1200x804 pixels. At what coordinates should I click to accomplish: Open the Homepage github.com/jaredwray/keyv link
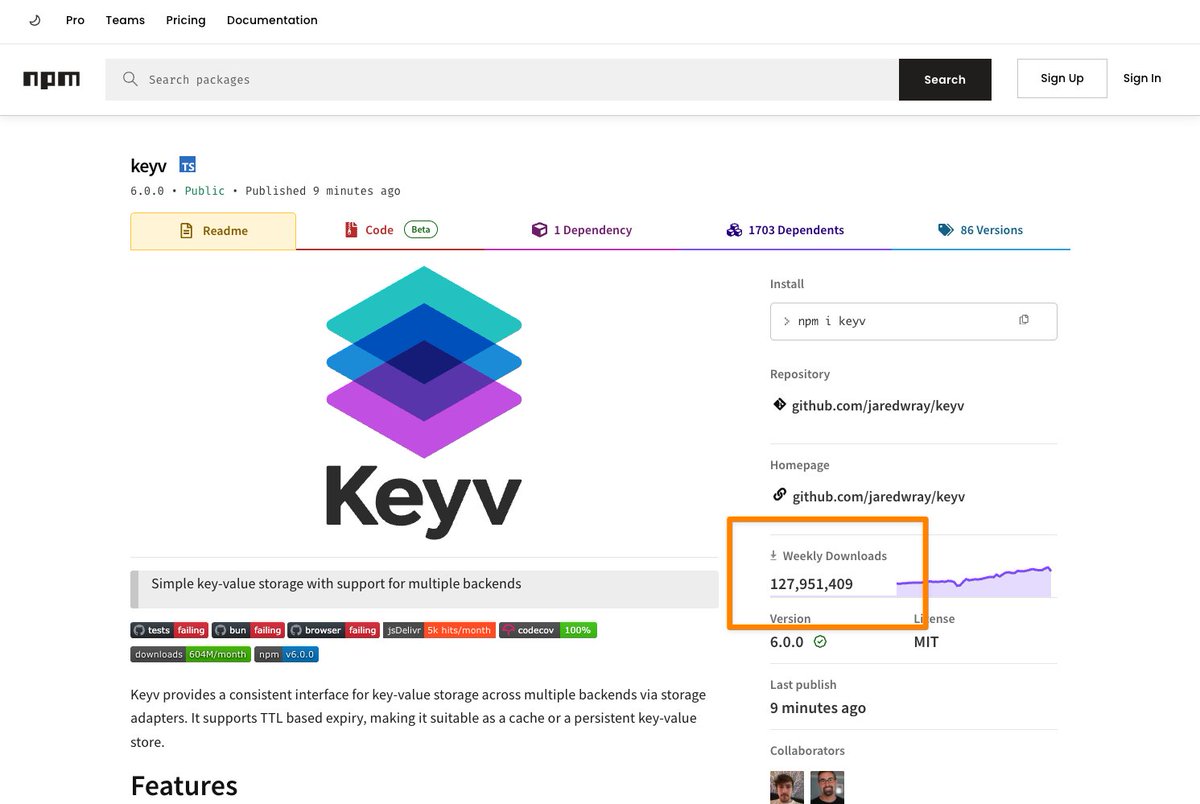click(878, 497)
